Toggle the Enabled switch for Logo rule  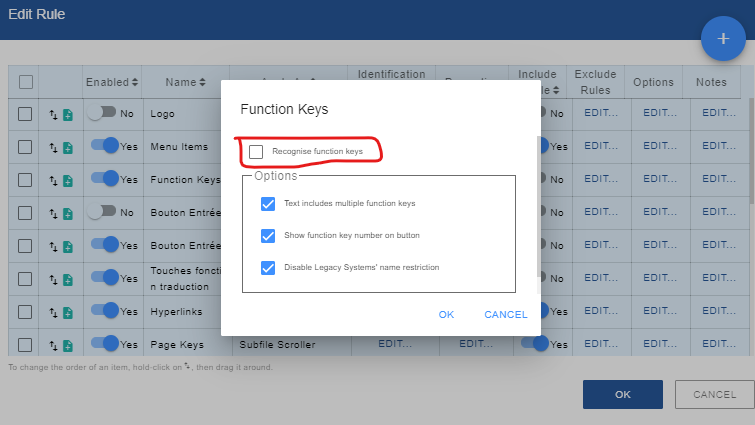101,113
